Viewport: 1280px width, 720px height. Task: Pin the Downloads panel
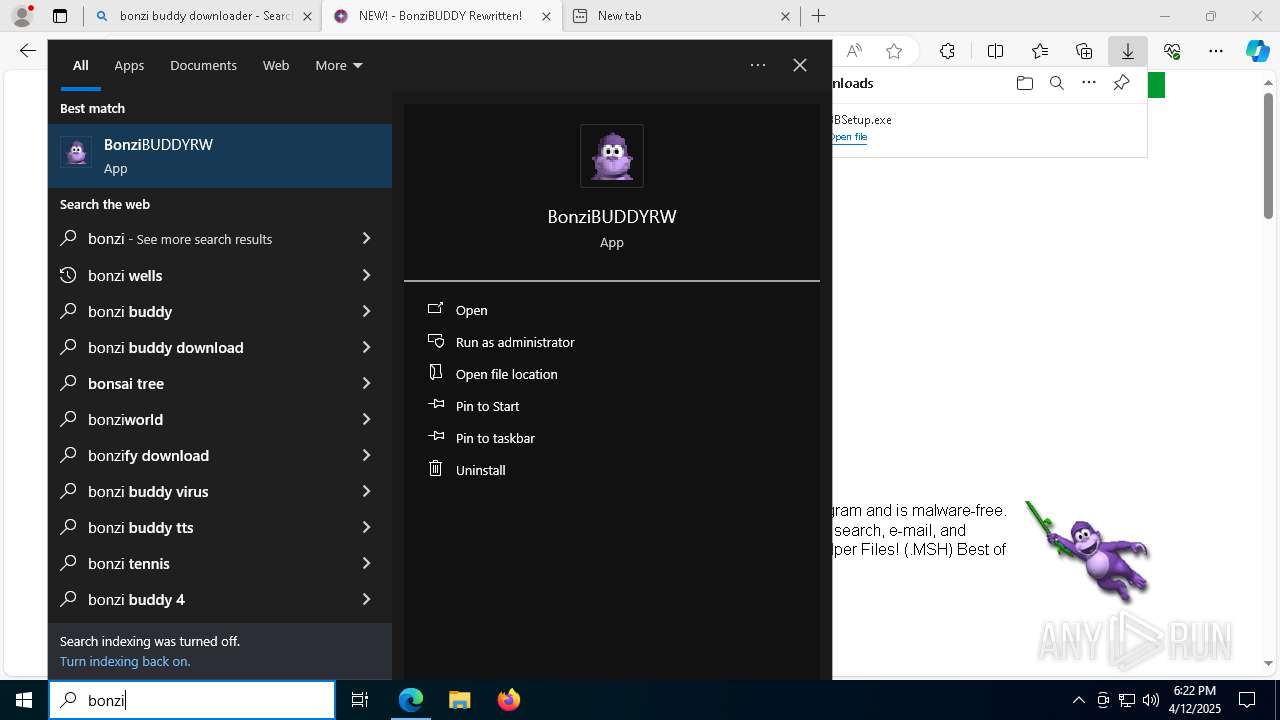tap(1121, 83)
